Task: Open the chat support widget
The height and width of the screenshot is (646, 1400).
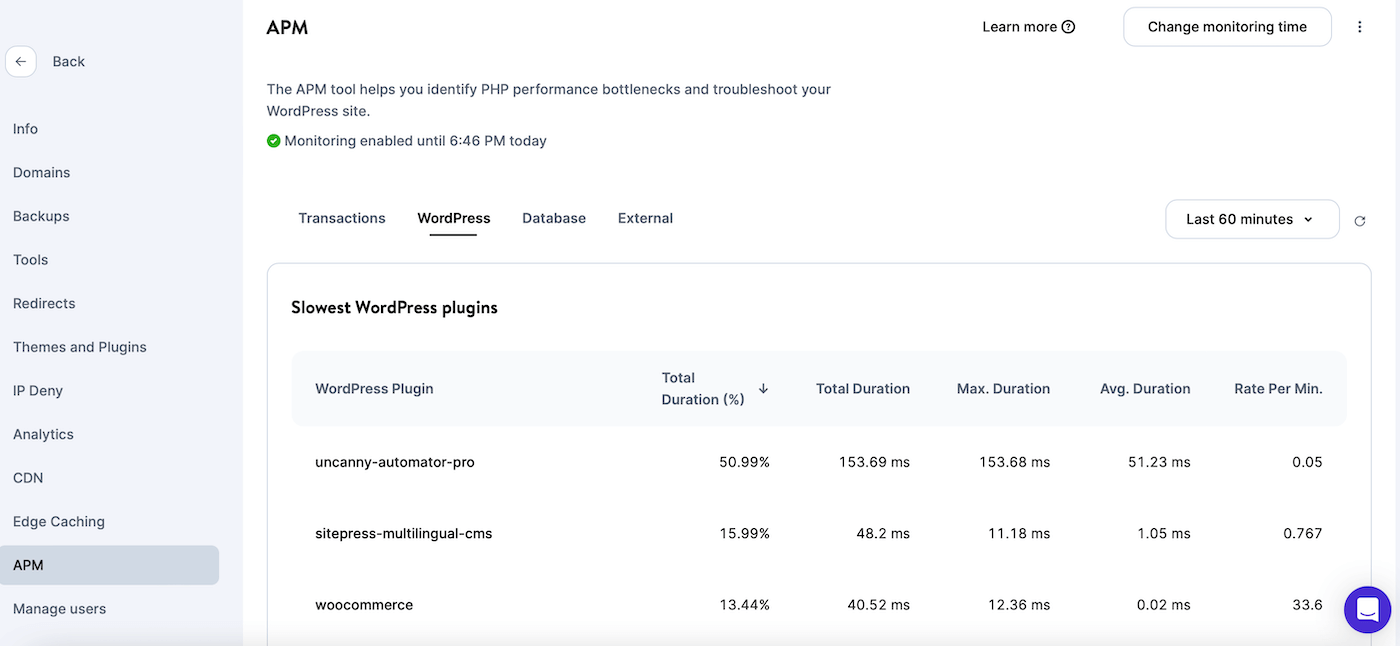Action: pyautogui.click(x=1367, y=609)
